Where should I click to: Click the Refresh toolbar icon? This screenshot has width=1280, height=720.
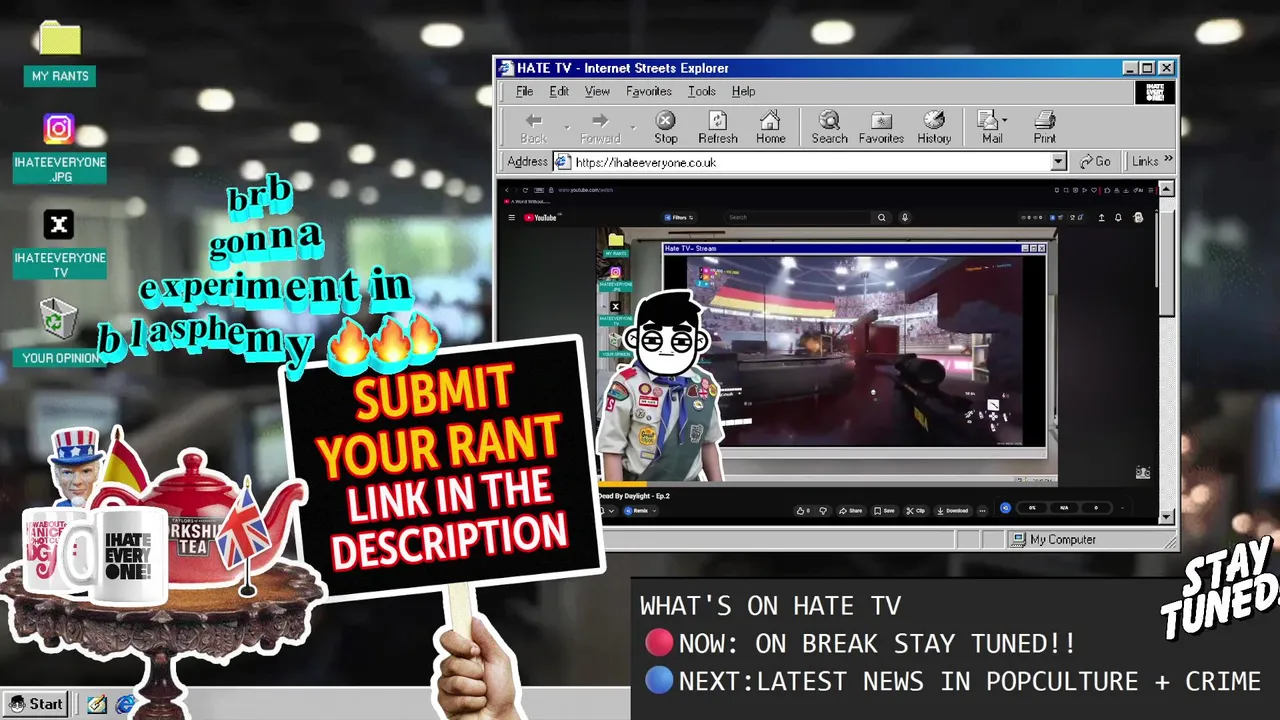(717, 128)
